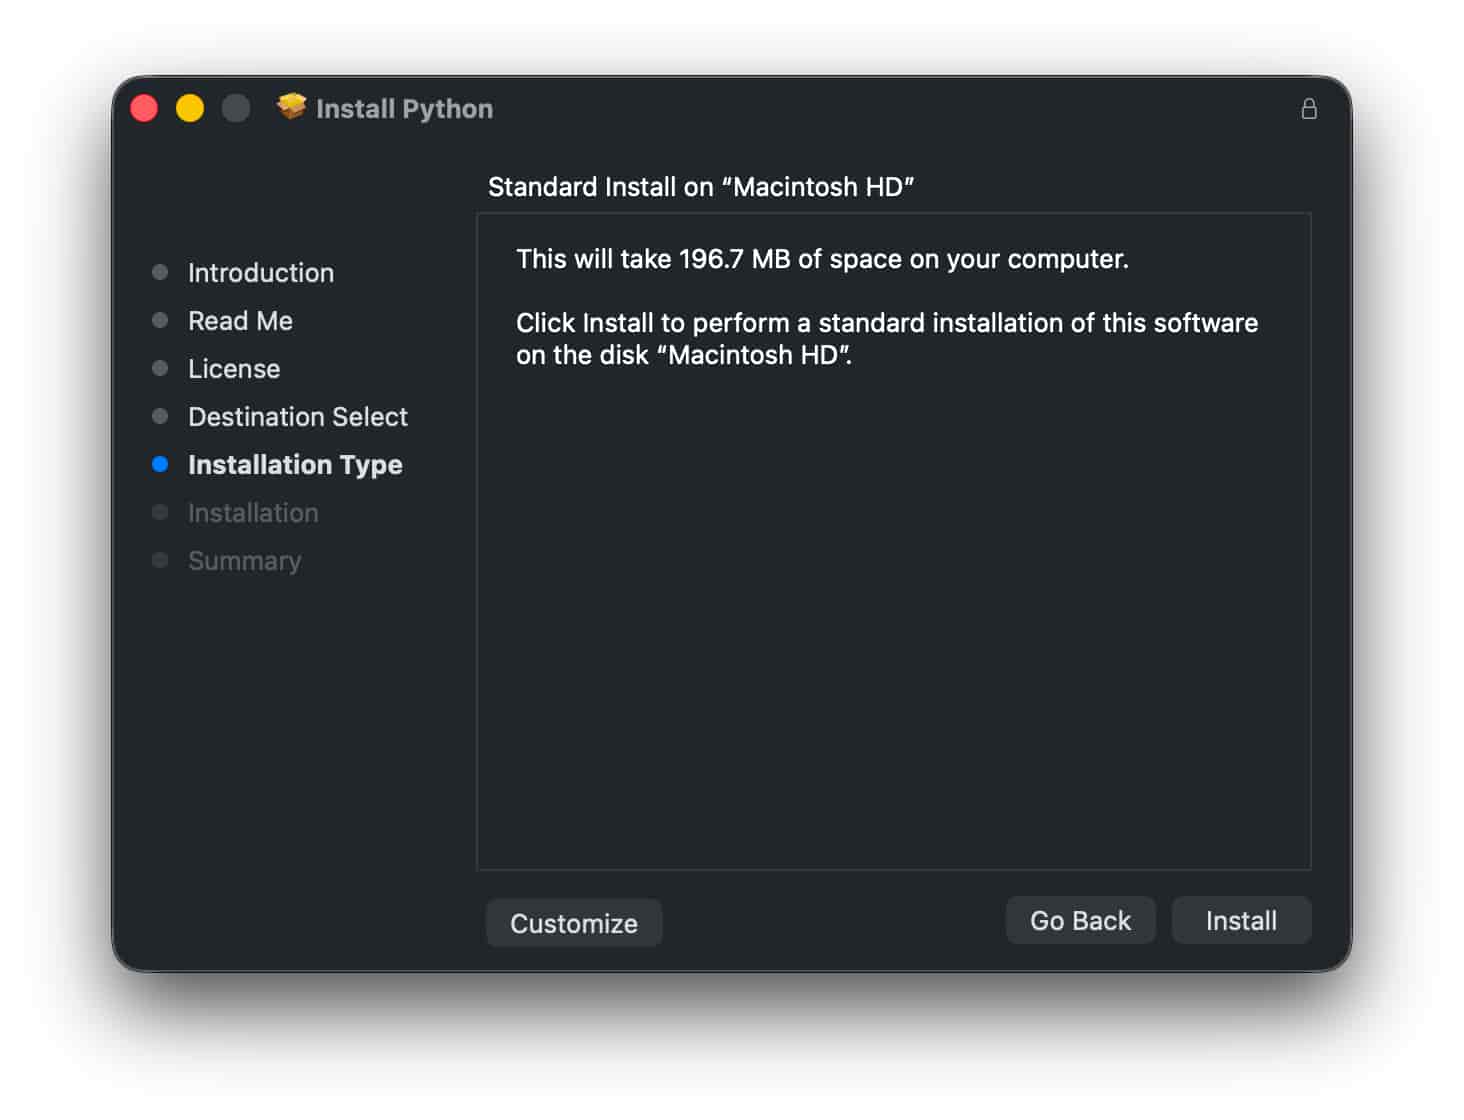This screenshot has height=1120, width=1464.
Task: Minimize the installer with the yellow button
Action: pos(190,108)
